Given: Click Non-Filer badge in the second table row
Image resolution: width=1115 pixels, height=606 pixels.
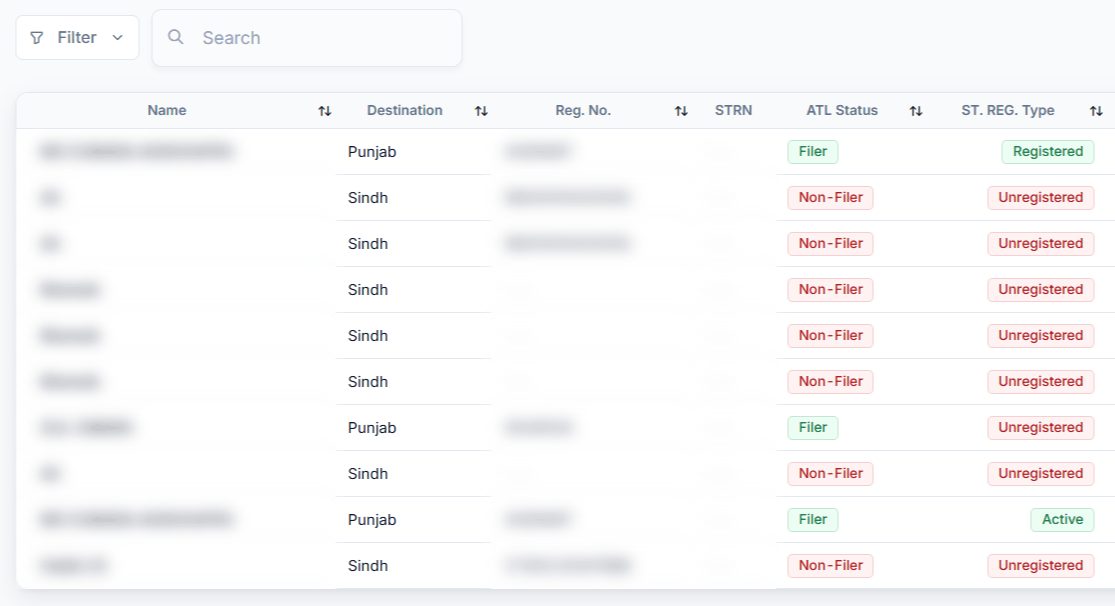Looking at the screenshot, I should coord(830,198).
